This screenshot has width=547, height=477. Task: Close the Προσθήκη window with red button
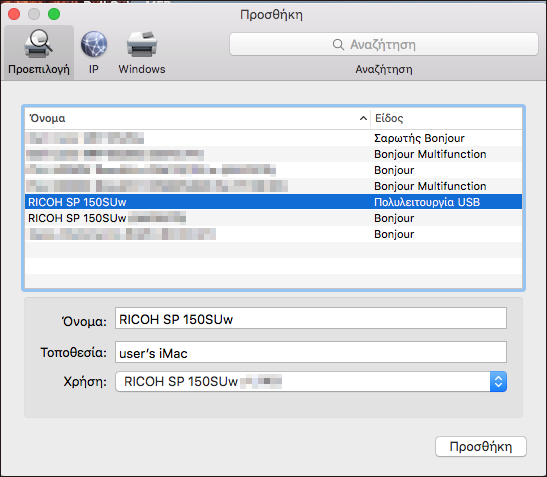[14, 14]
